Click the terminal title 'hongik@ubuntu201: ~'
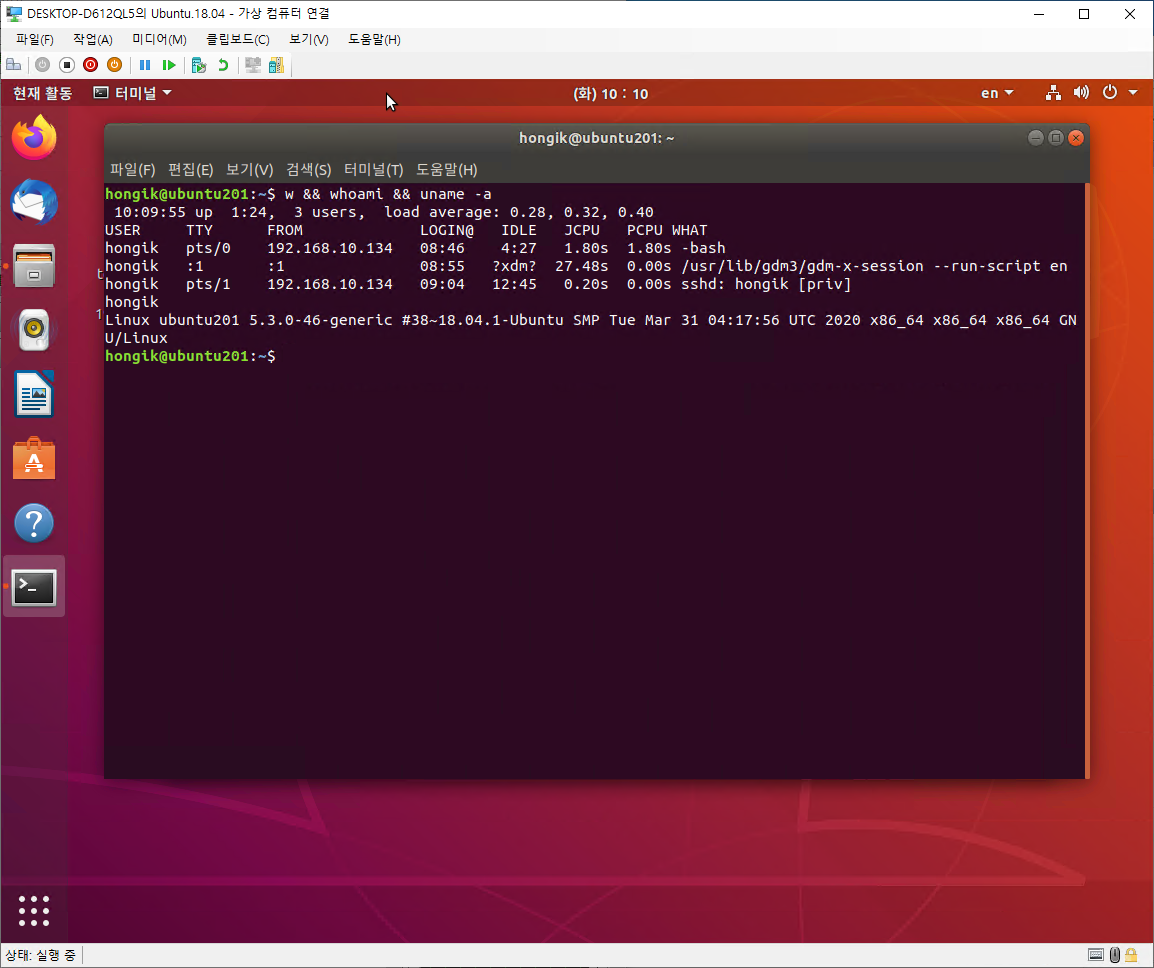 [596, 138]
